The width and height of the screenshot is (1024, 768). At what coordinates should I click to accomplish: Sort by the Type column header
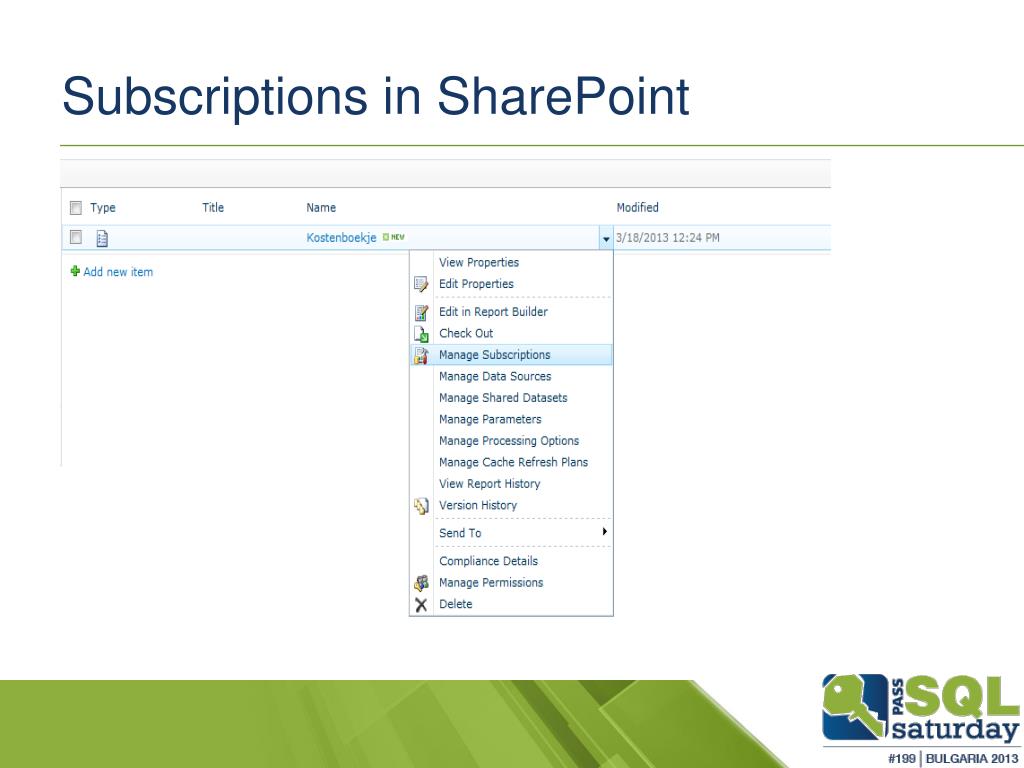[x=103, y=208]
